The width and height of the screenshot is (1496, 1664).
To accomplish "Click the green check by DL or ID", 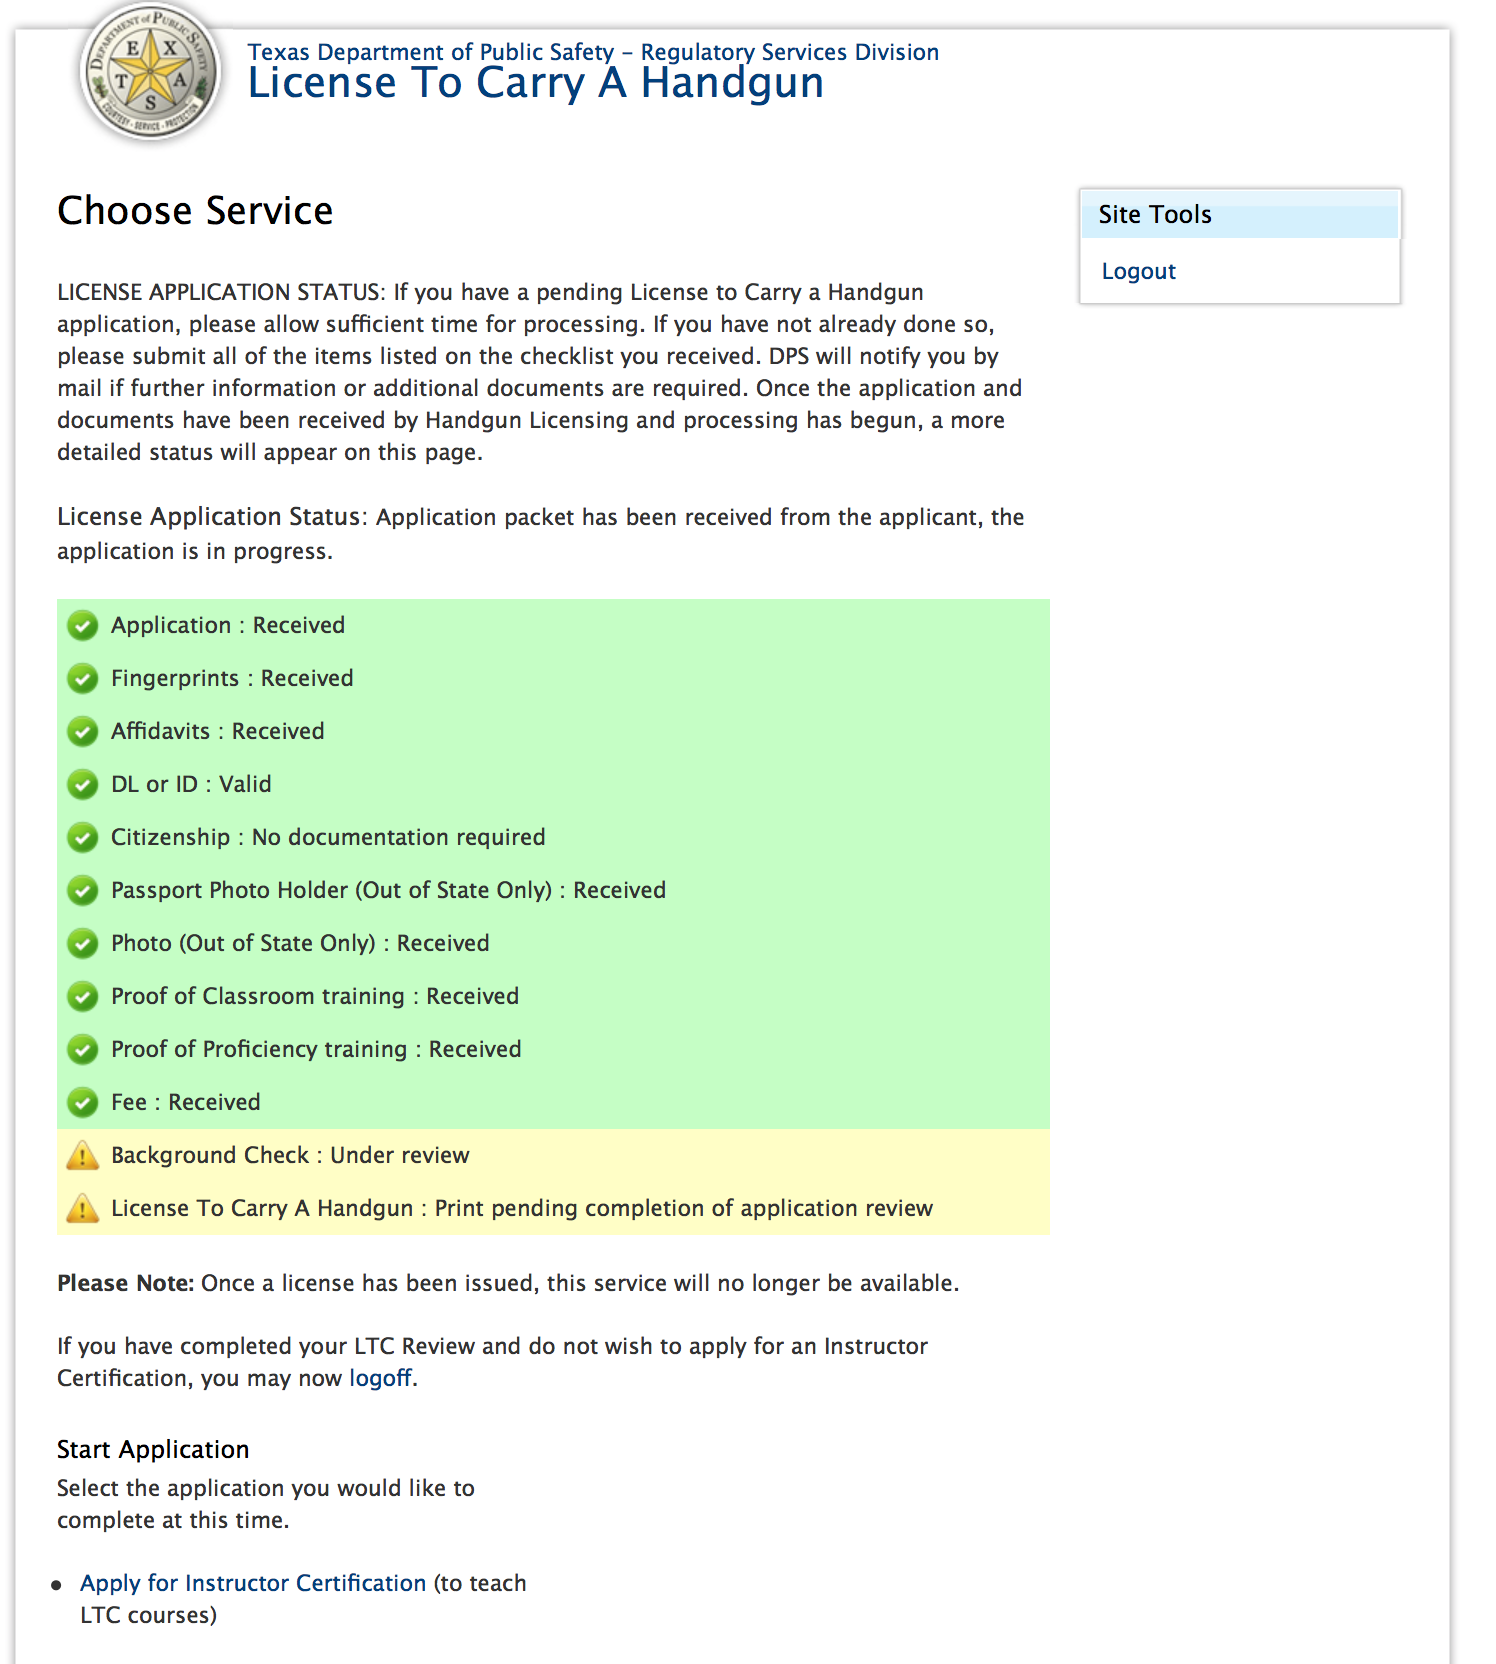I will pos(82,785).
